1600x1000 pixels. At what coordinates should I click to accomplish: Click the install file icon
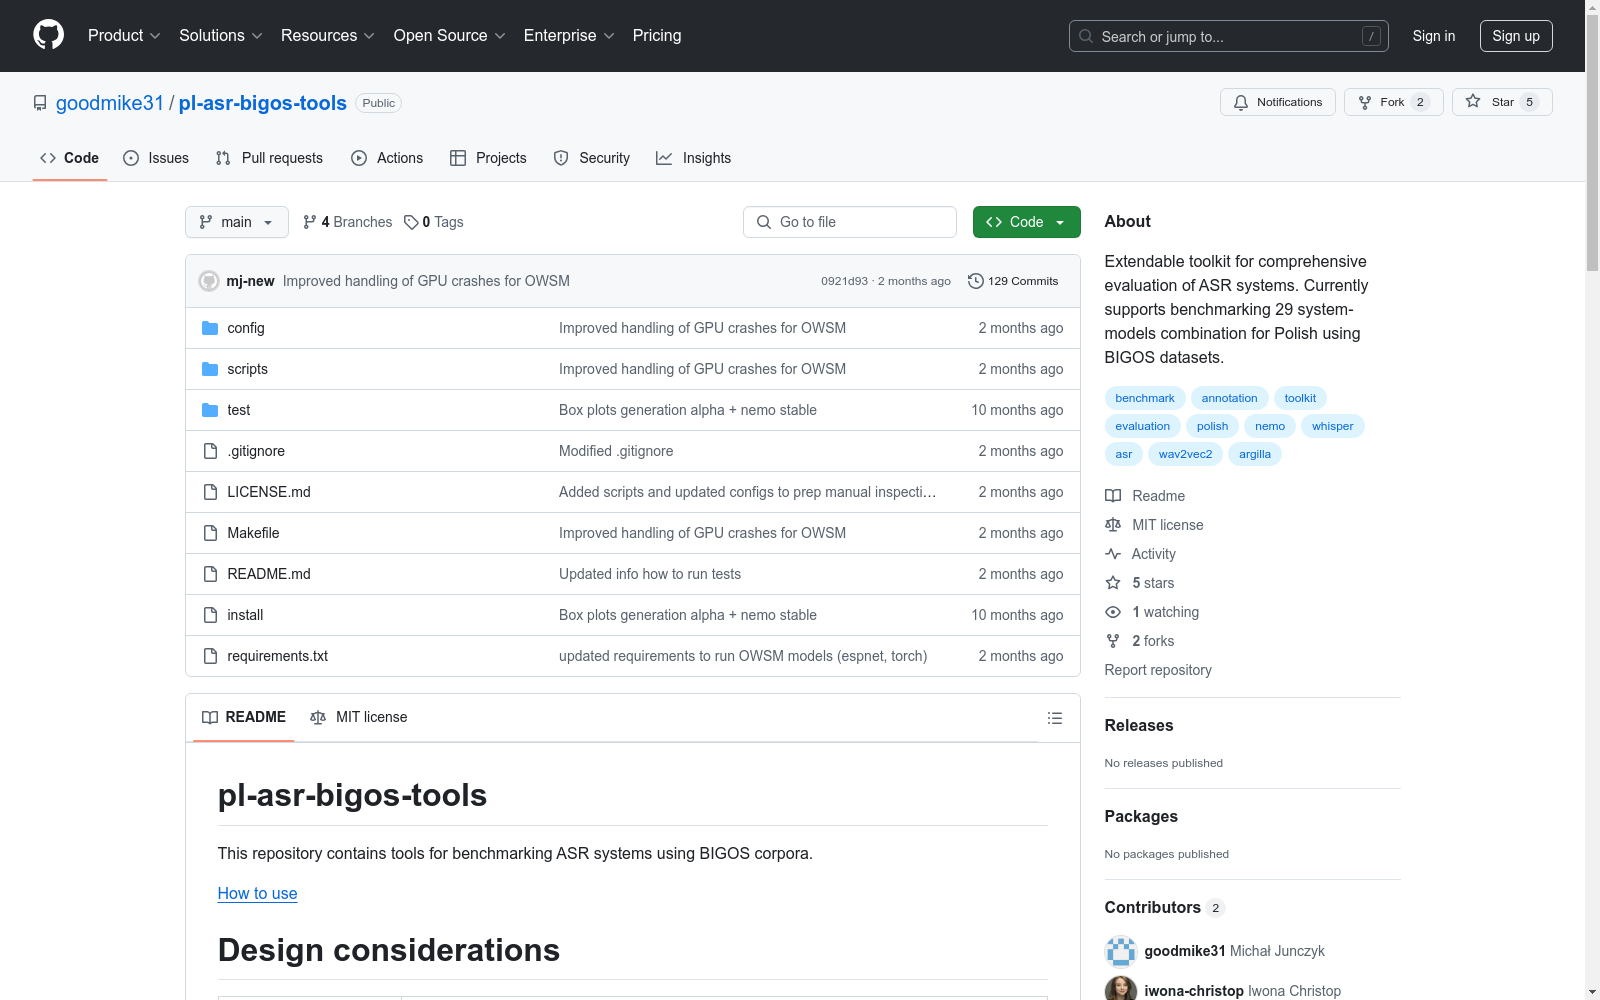point(210,615)
